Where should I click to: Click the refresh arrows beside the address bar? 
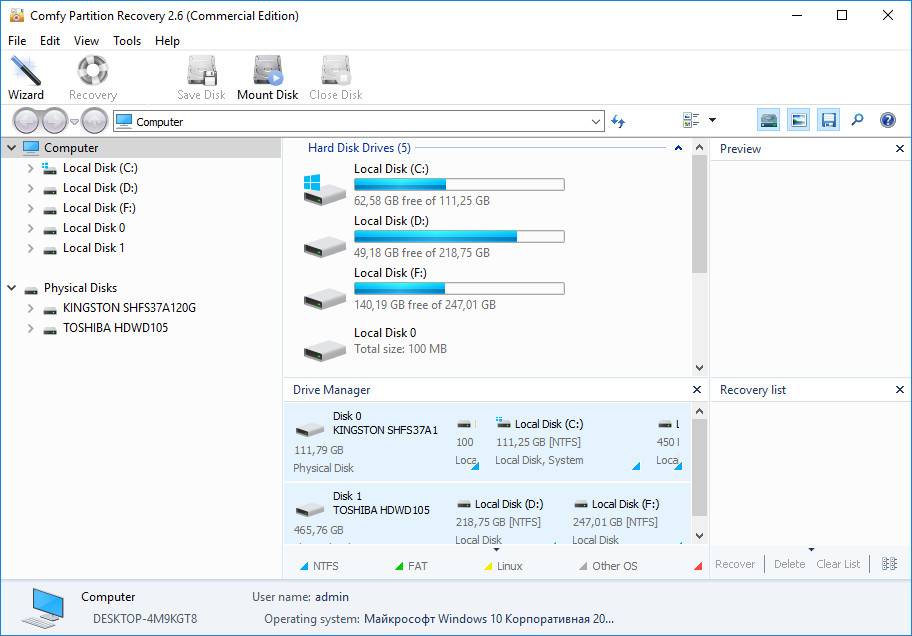point(618,122)
